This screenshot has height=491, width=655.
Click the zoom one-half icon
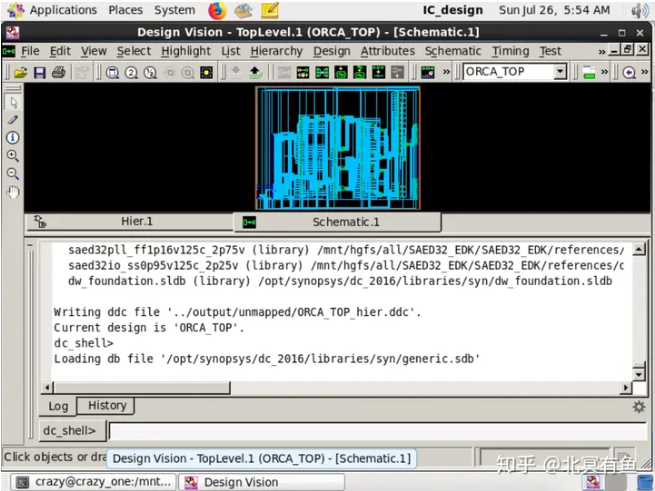click(x=150, y=73)
